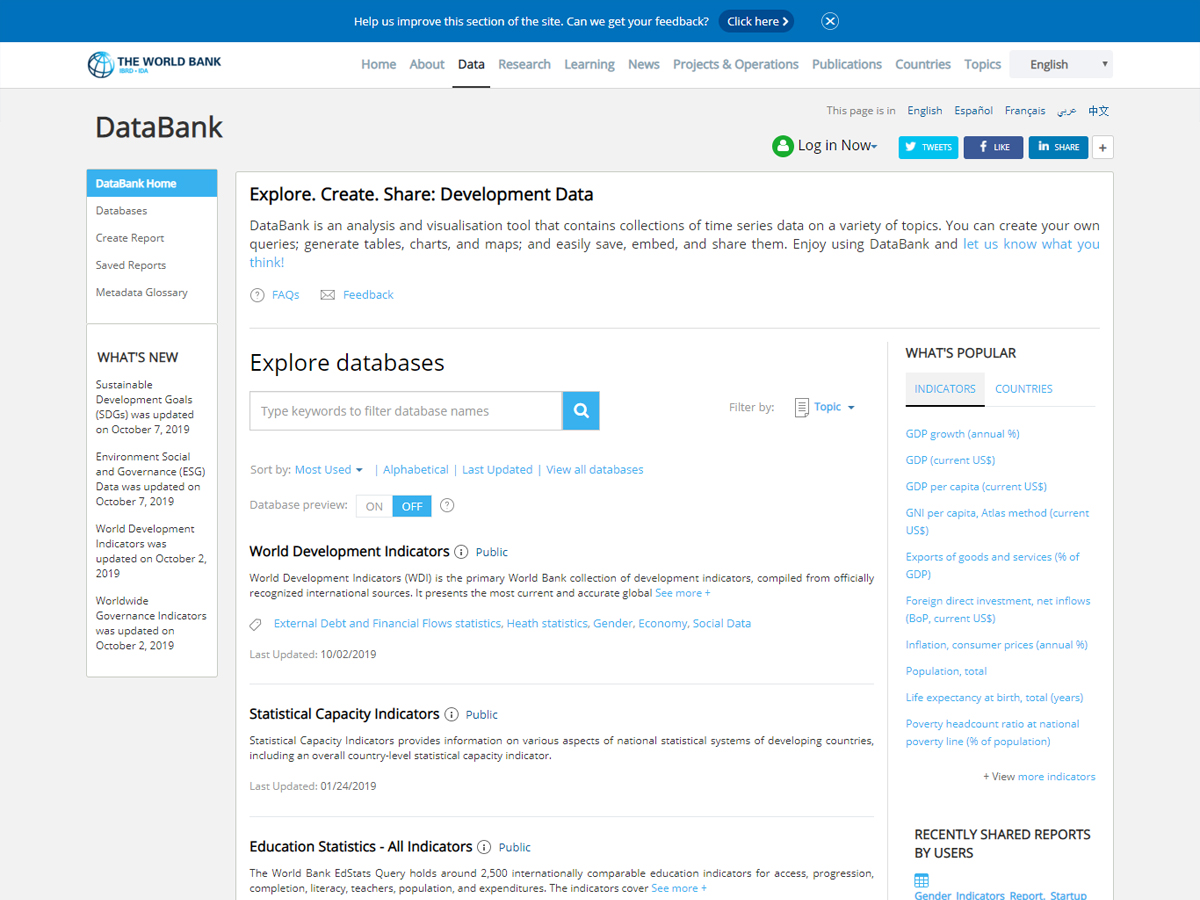Viewport: 1200px width, 900px height.
Task: Click the Tweets Twitter share button
Action: tap(928, 147)
